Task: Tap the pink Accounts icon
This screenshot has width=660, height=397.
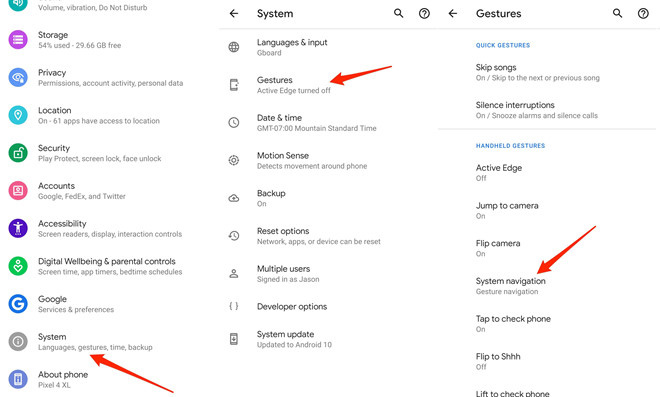Action: [18, 191]
